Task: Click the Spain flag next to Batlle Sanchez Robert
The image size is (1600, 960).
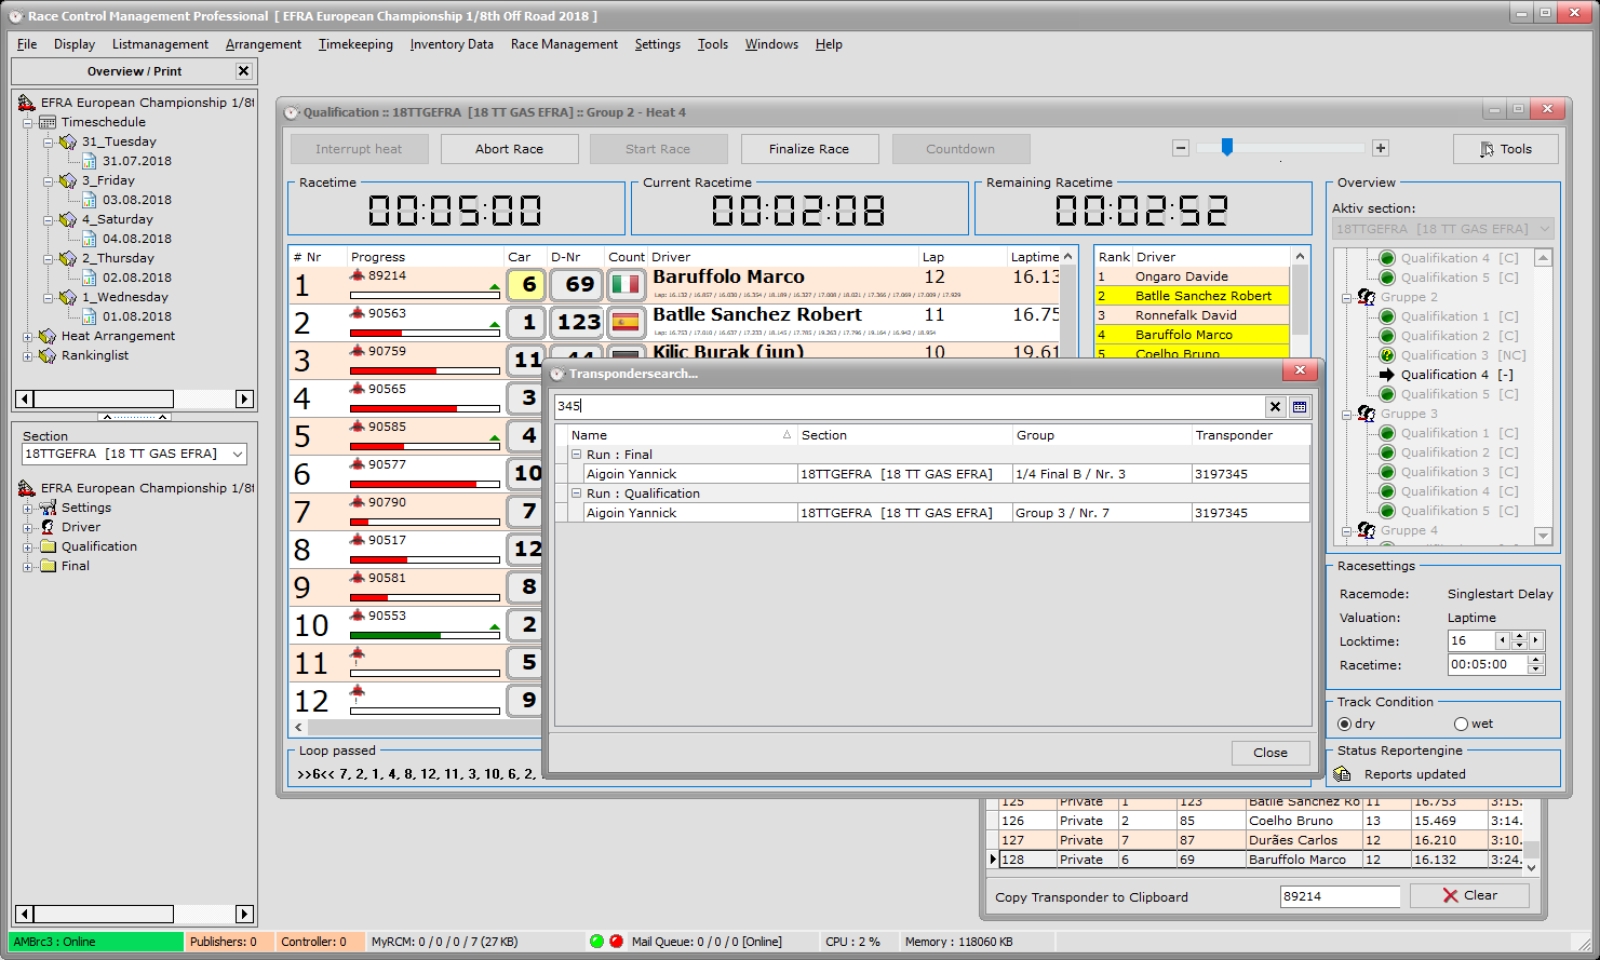Action: click(x=626, y=322)
